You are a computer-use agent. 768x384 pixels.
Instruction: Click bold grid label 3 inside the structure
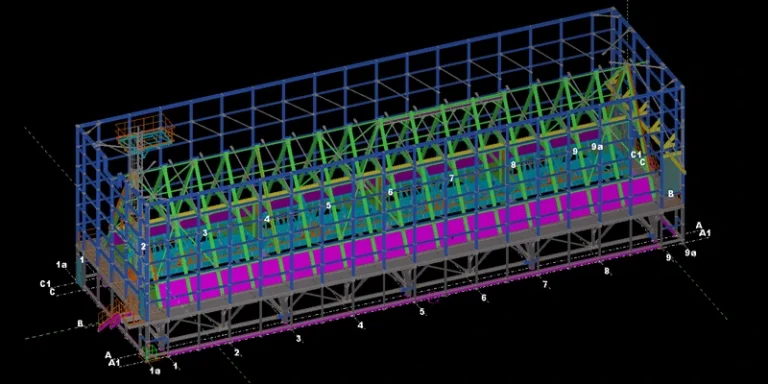(205, 233)
